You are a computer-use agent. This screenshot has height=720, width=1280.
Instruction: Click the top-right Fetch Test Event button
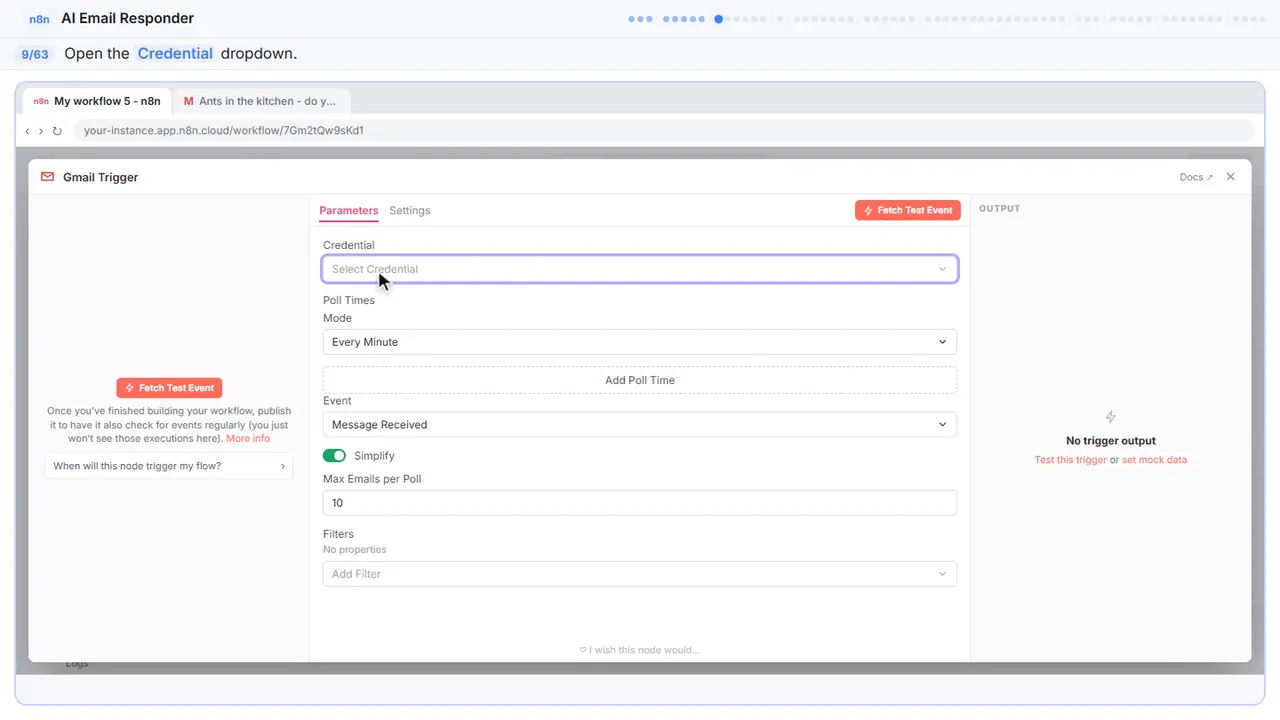click(x=908, y=210)
